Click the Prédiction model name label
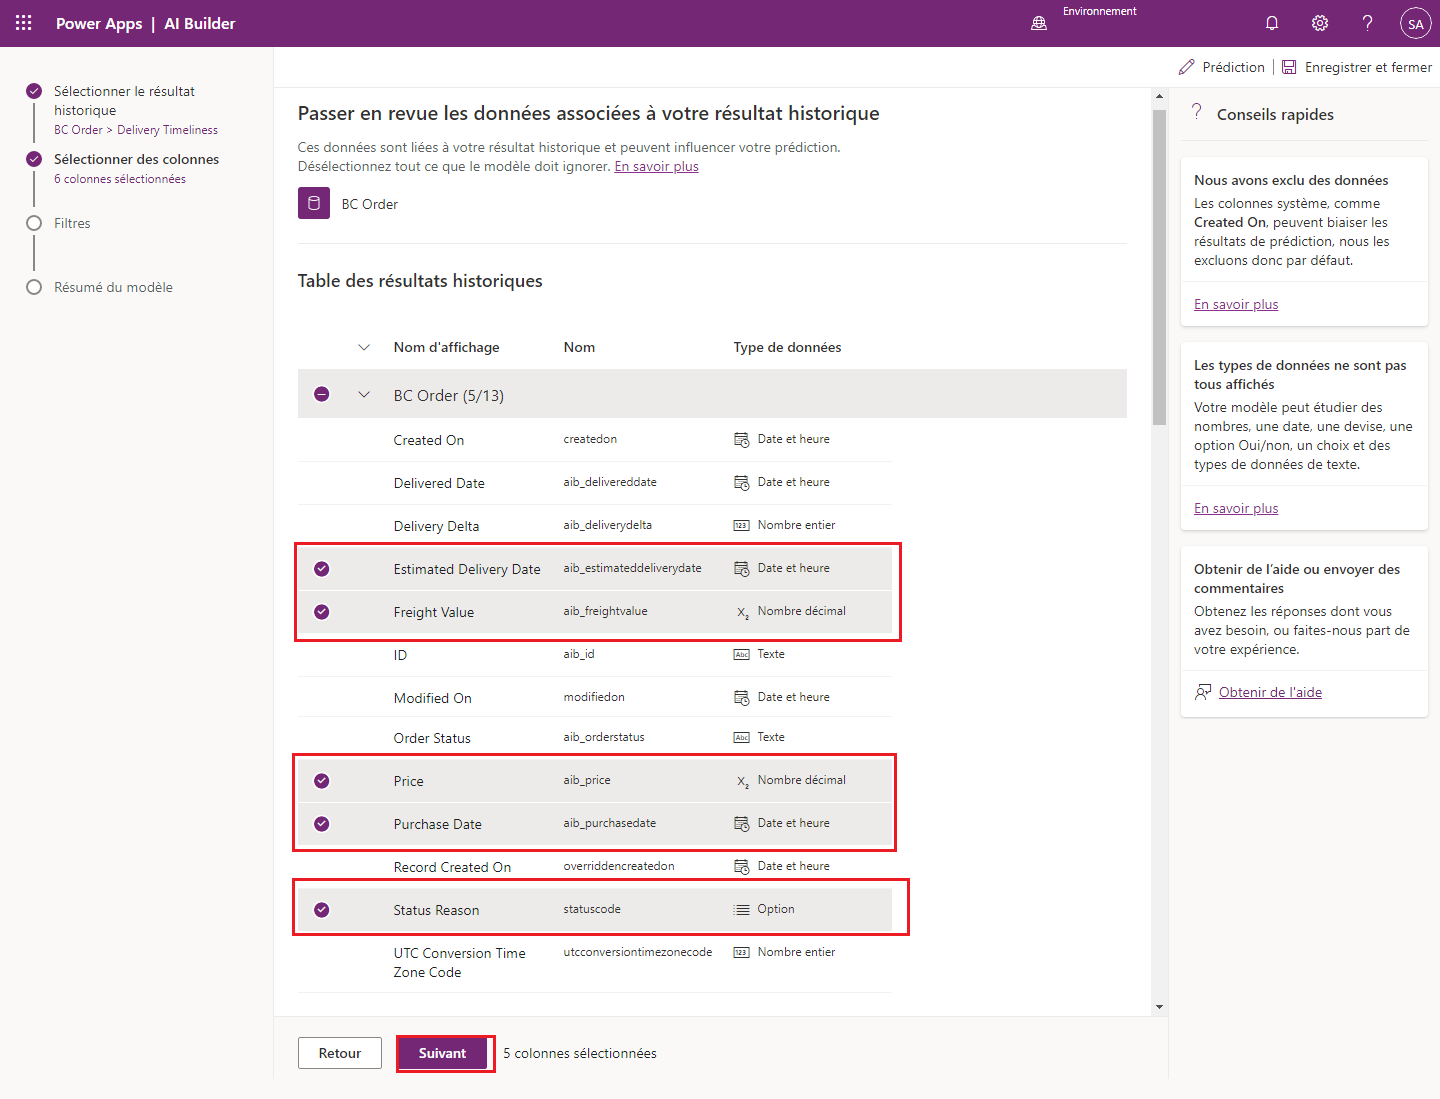 (1233, 67)
